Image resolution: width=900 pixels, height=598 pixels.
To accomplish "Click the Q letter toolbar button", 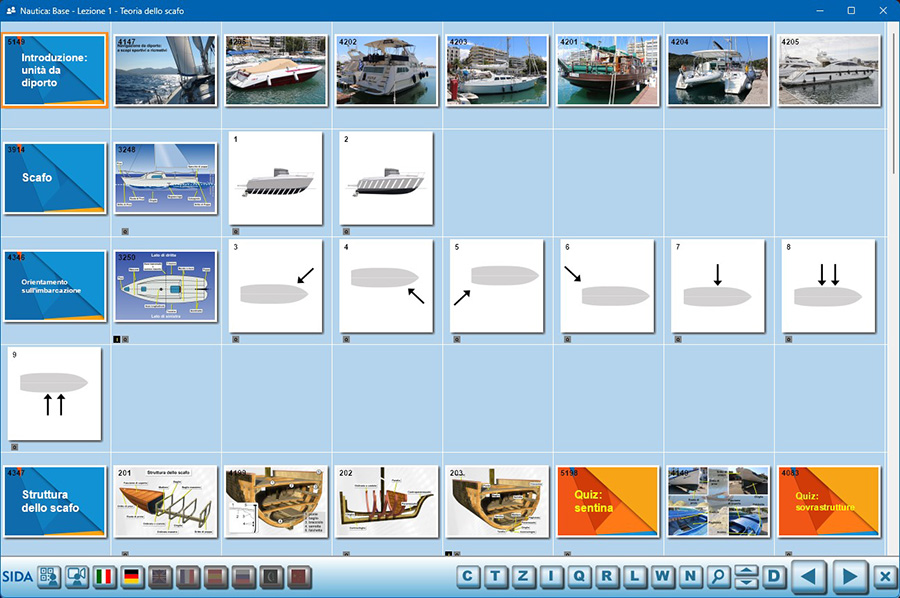I will pyautogui.click(x=580, y=576).
